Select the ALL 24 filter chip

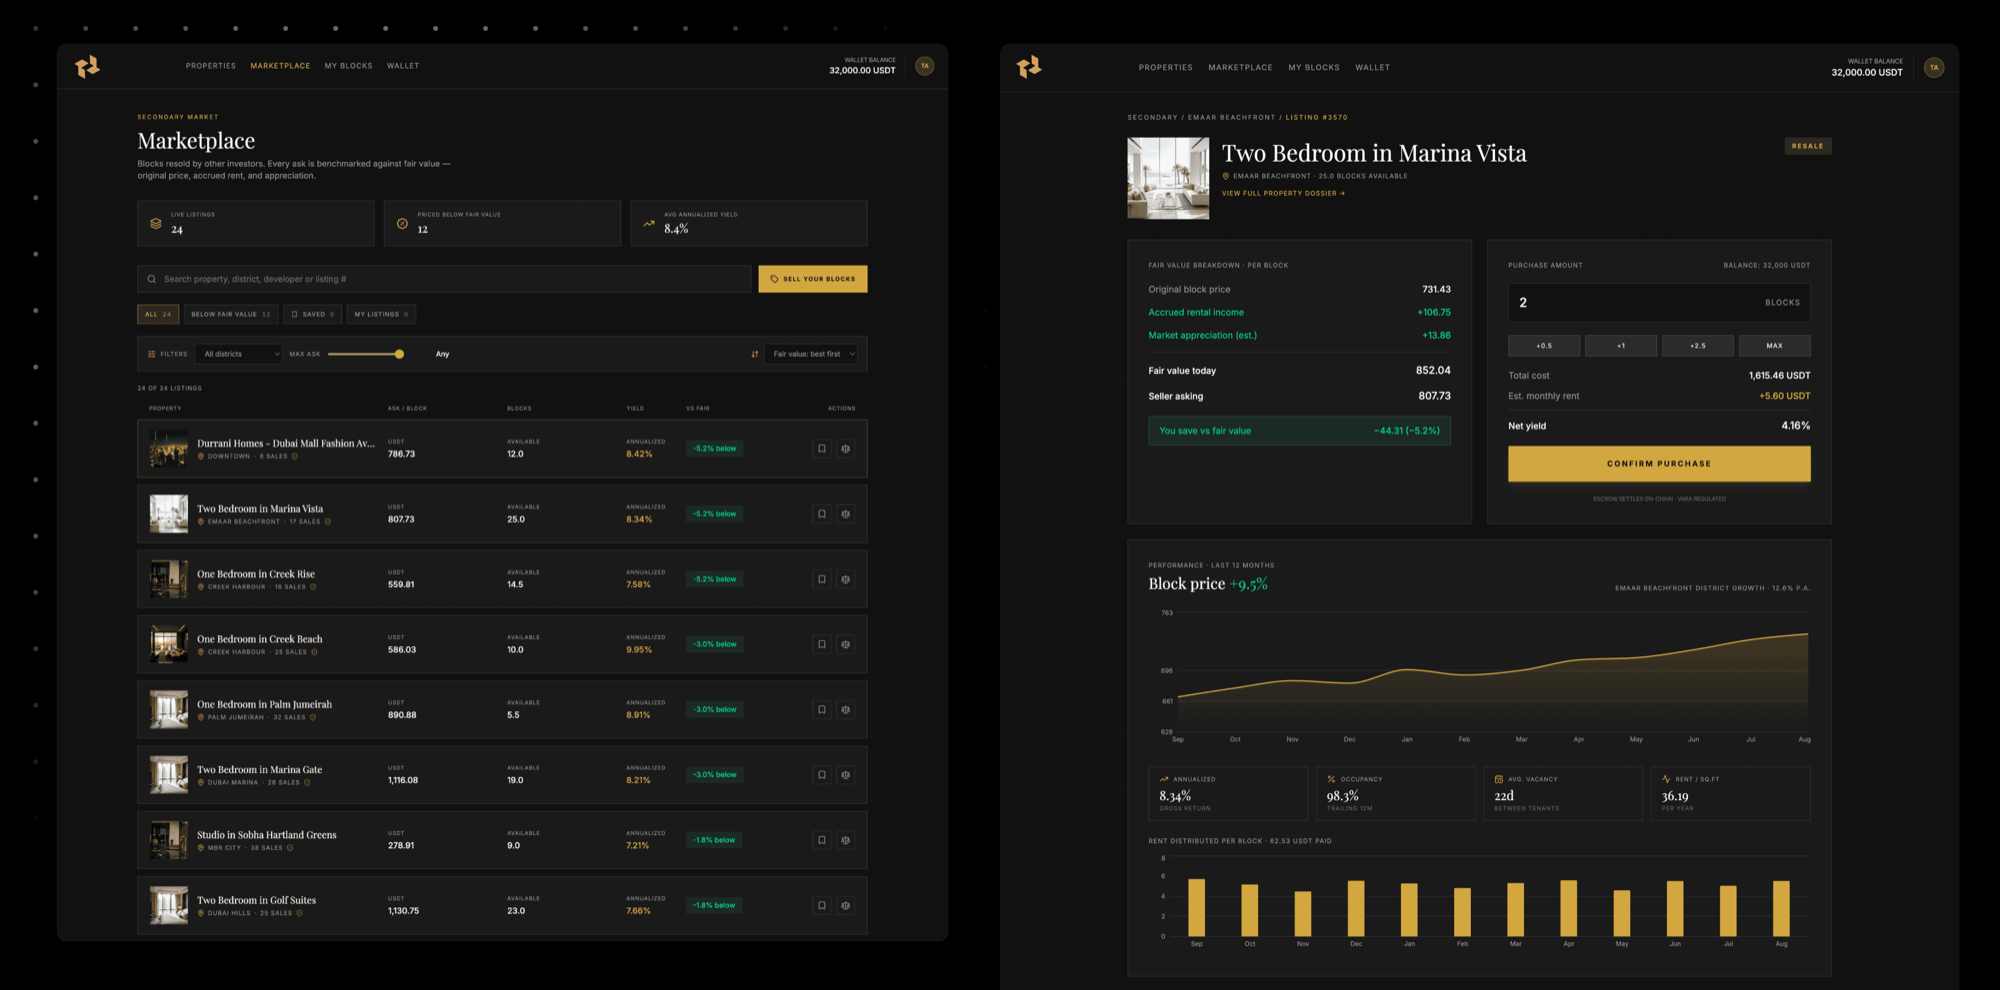(158, 314)
